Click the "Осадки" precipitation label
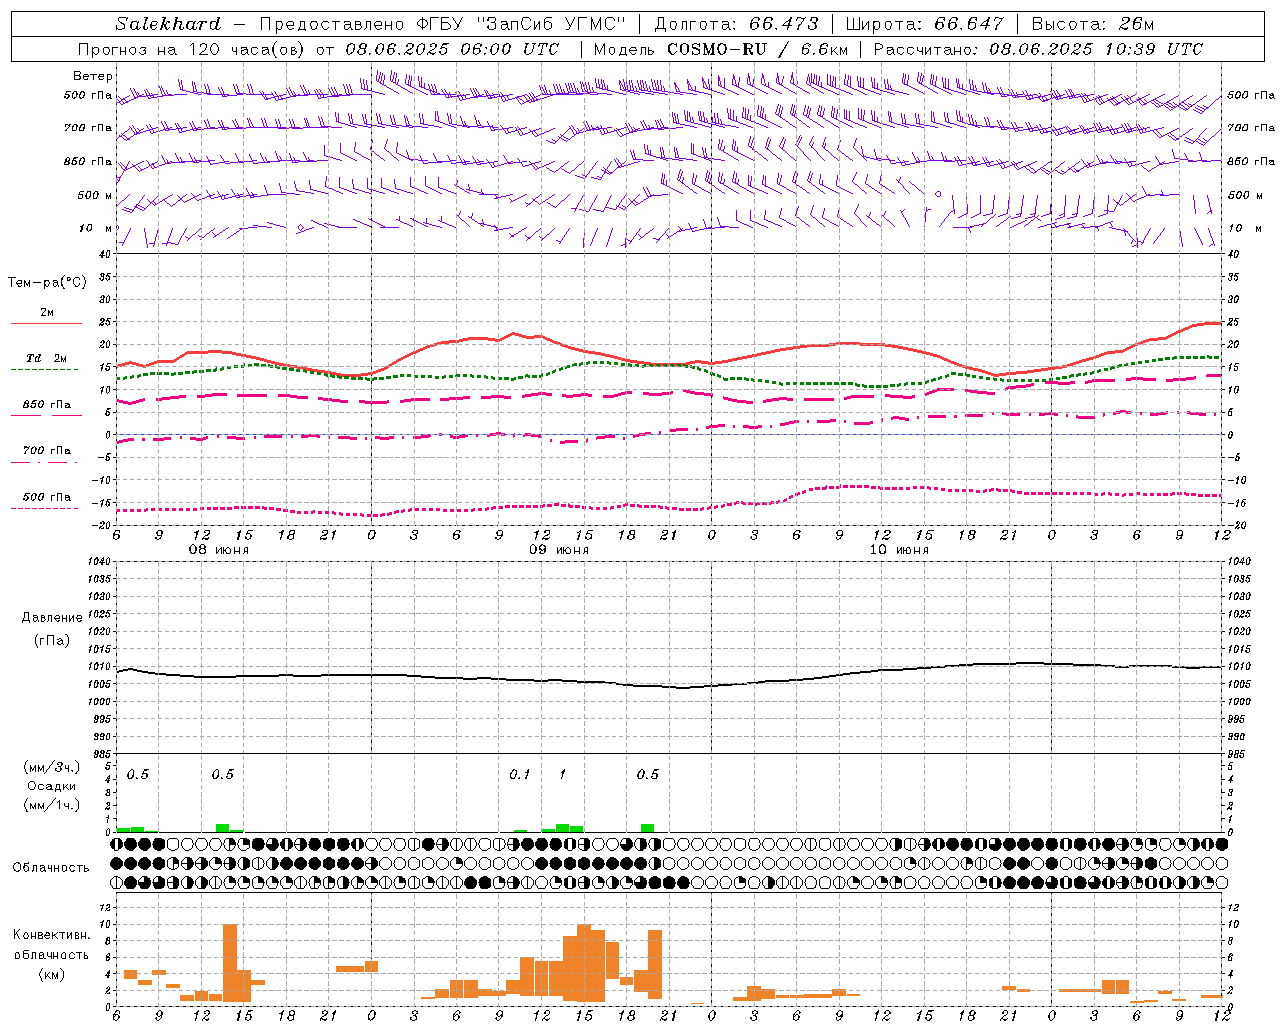 pyautogui.click(x=51, y=786)
